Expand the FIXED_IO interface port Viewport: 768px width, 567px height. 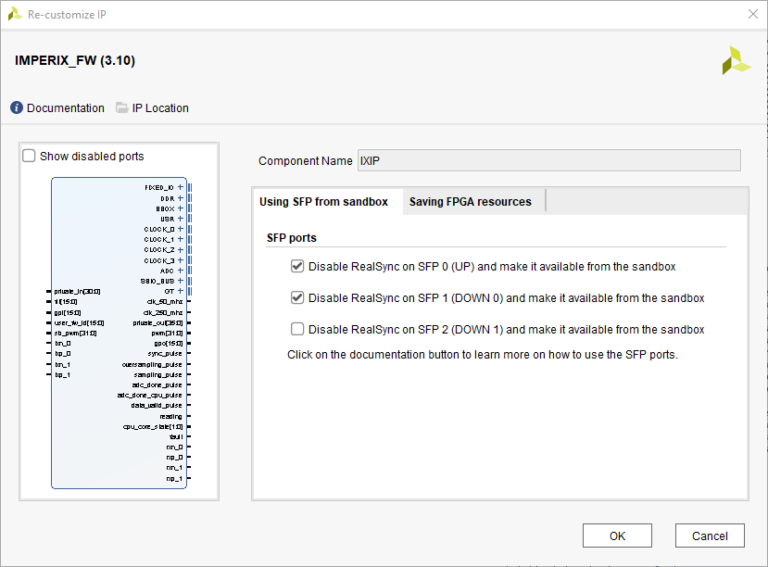(x=180, y=187)
